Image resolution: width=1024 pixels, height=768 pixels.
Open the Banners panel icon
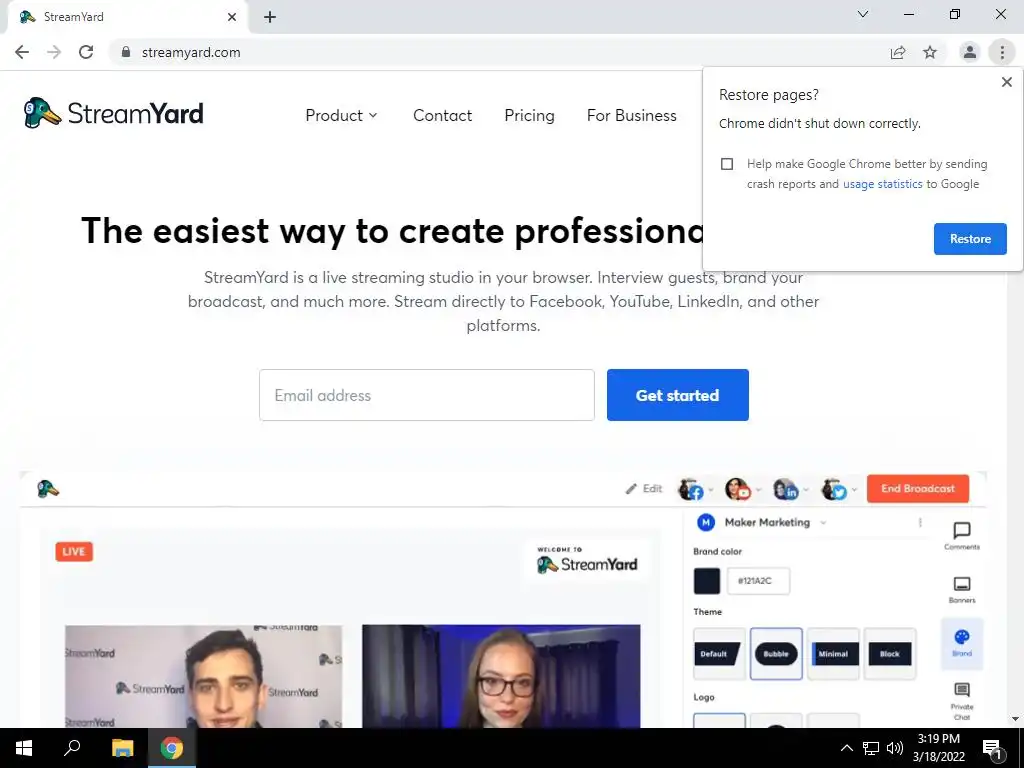click(x=962, y=589)
